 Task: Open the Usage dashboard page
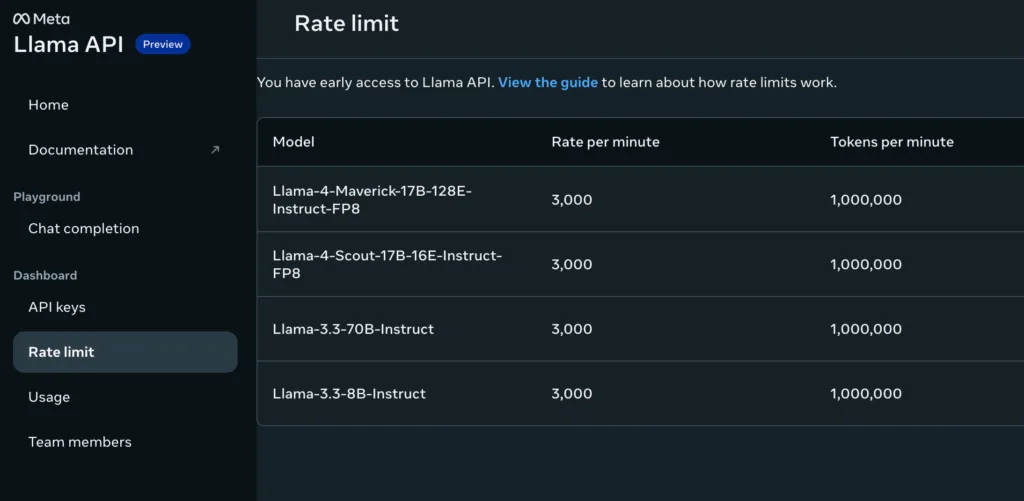49,397
